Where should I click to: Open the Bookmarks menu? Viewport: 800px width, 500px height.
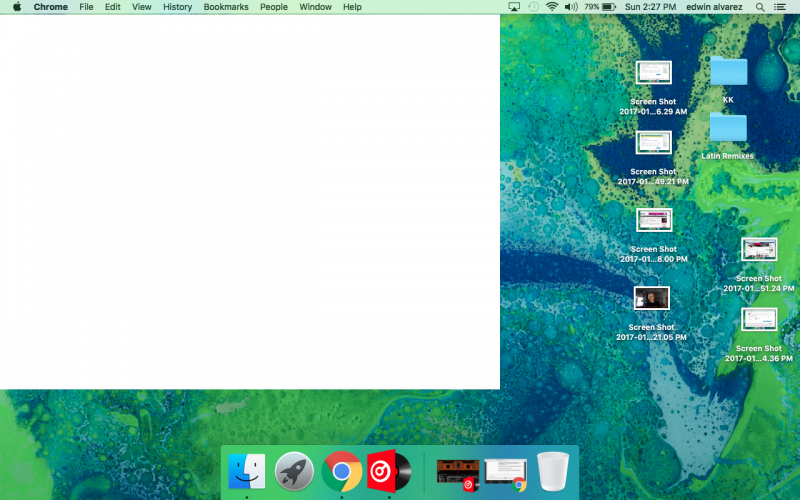[226, 7]
